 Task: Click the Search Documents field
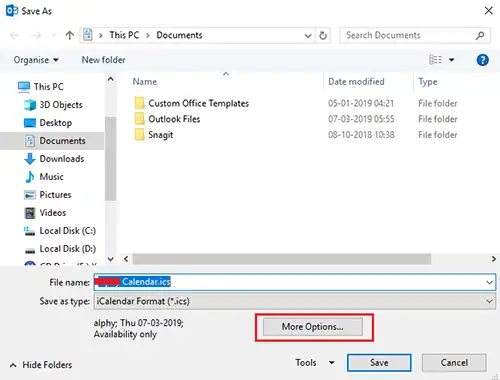pos(415,35)
